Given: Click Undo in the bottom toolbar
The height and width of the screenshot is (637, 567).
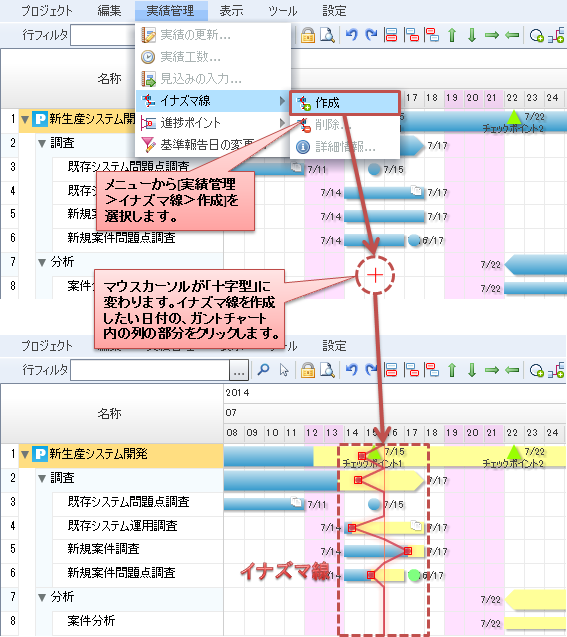Looking at the screenshot, I should [351, 370].
